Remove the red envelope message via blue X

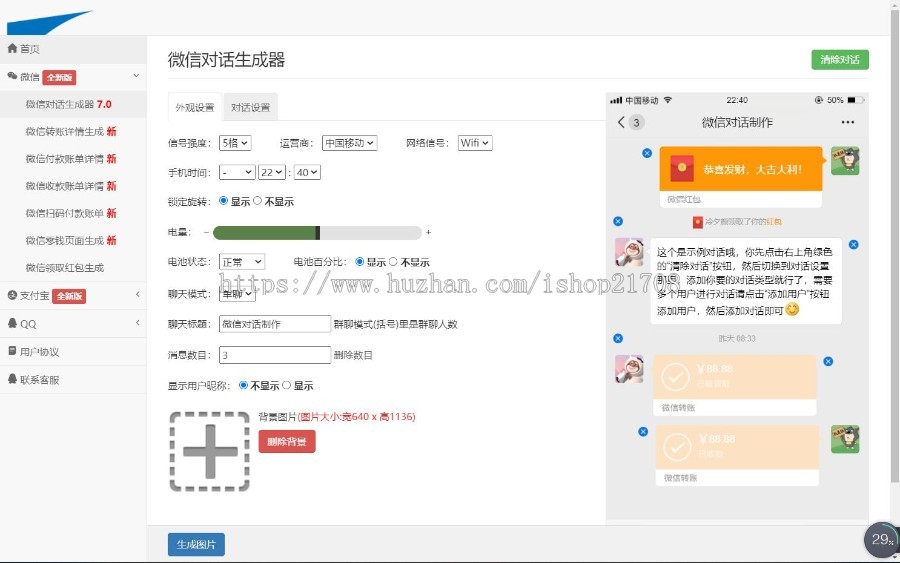[x=647, y=153]
